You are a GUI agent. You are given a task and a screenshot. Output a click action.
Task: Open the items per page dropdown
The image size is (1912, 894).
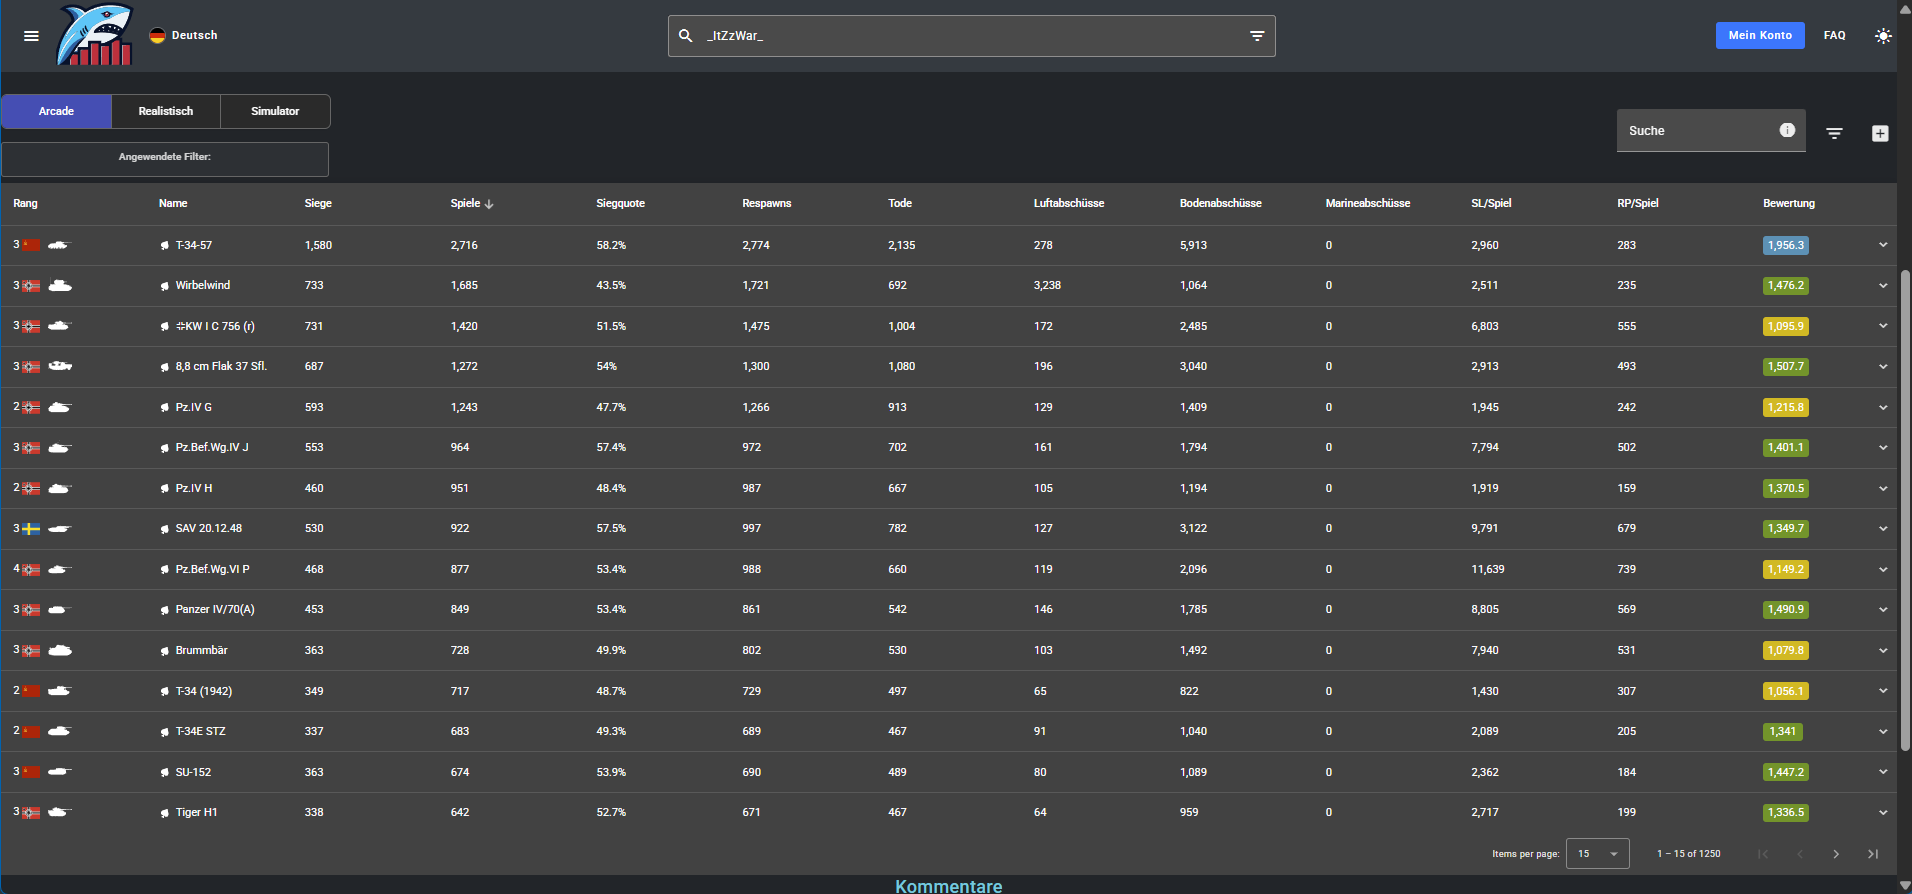coord(1597,854)
